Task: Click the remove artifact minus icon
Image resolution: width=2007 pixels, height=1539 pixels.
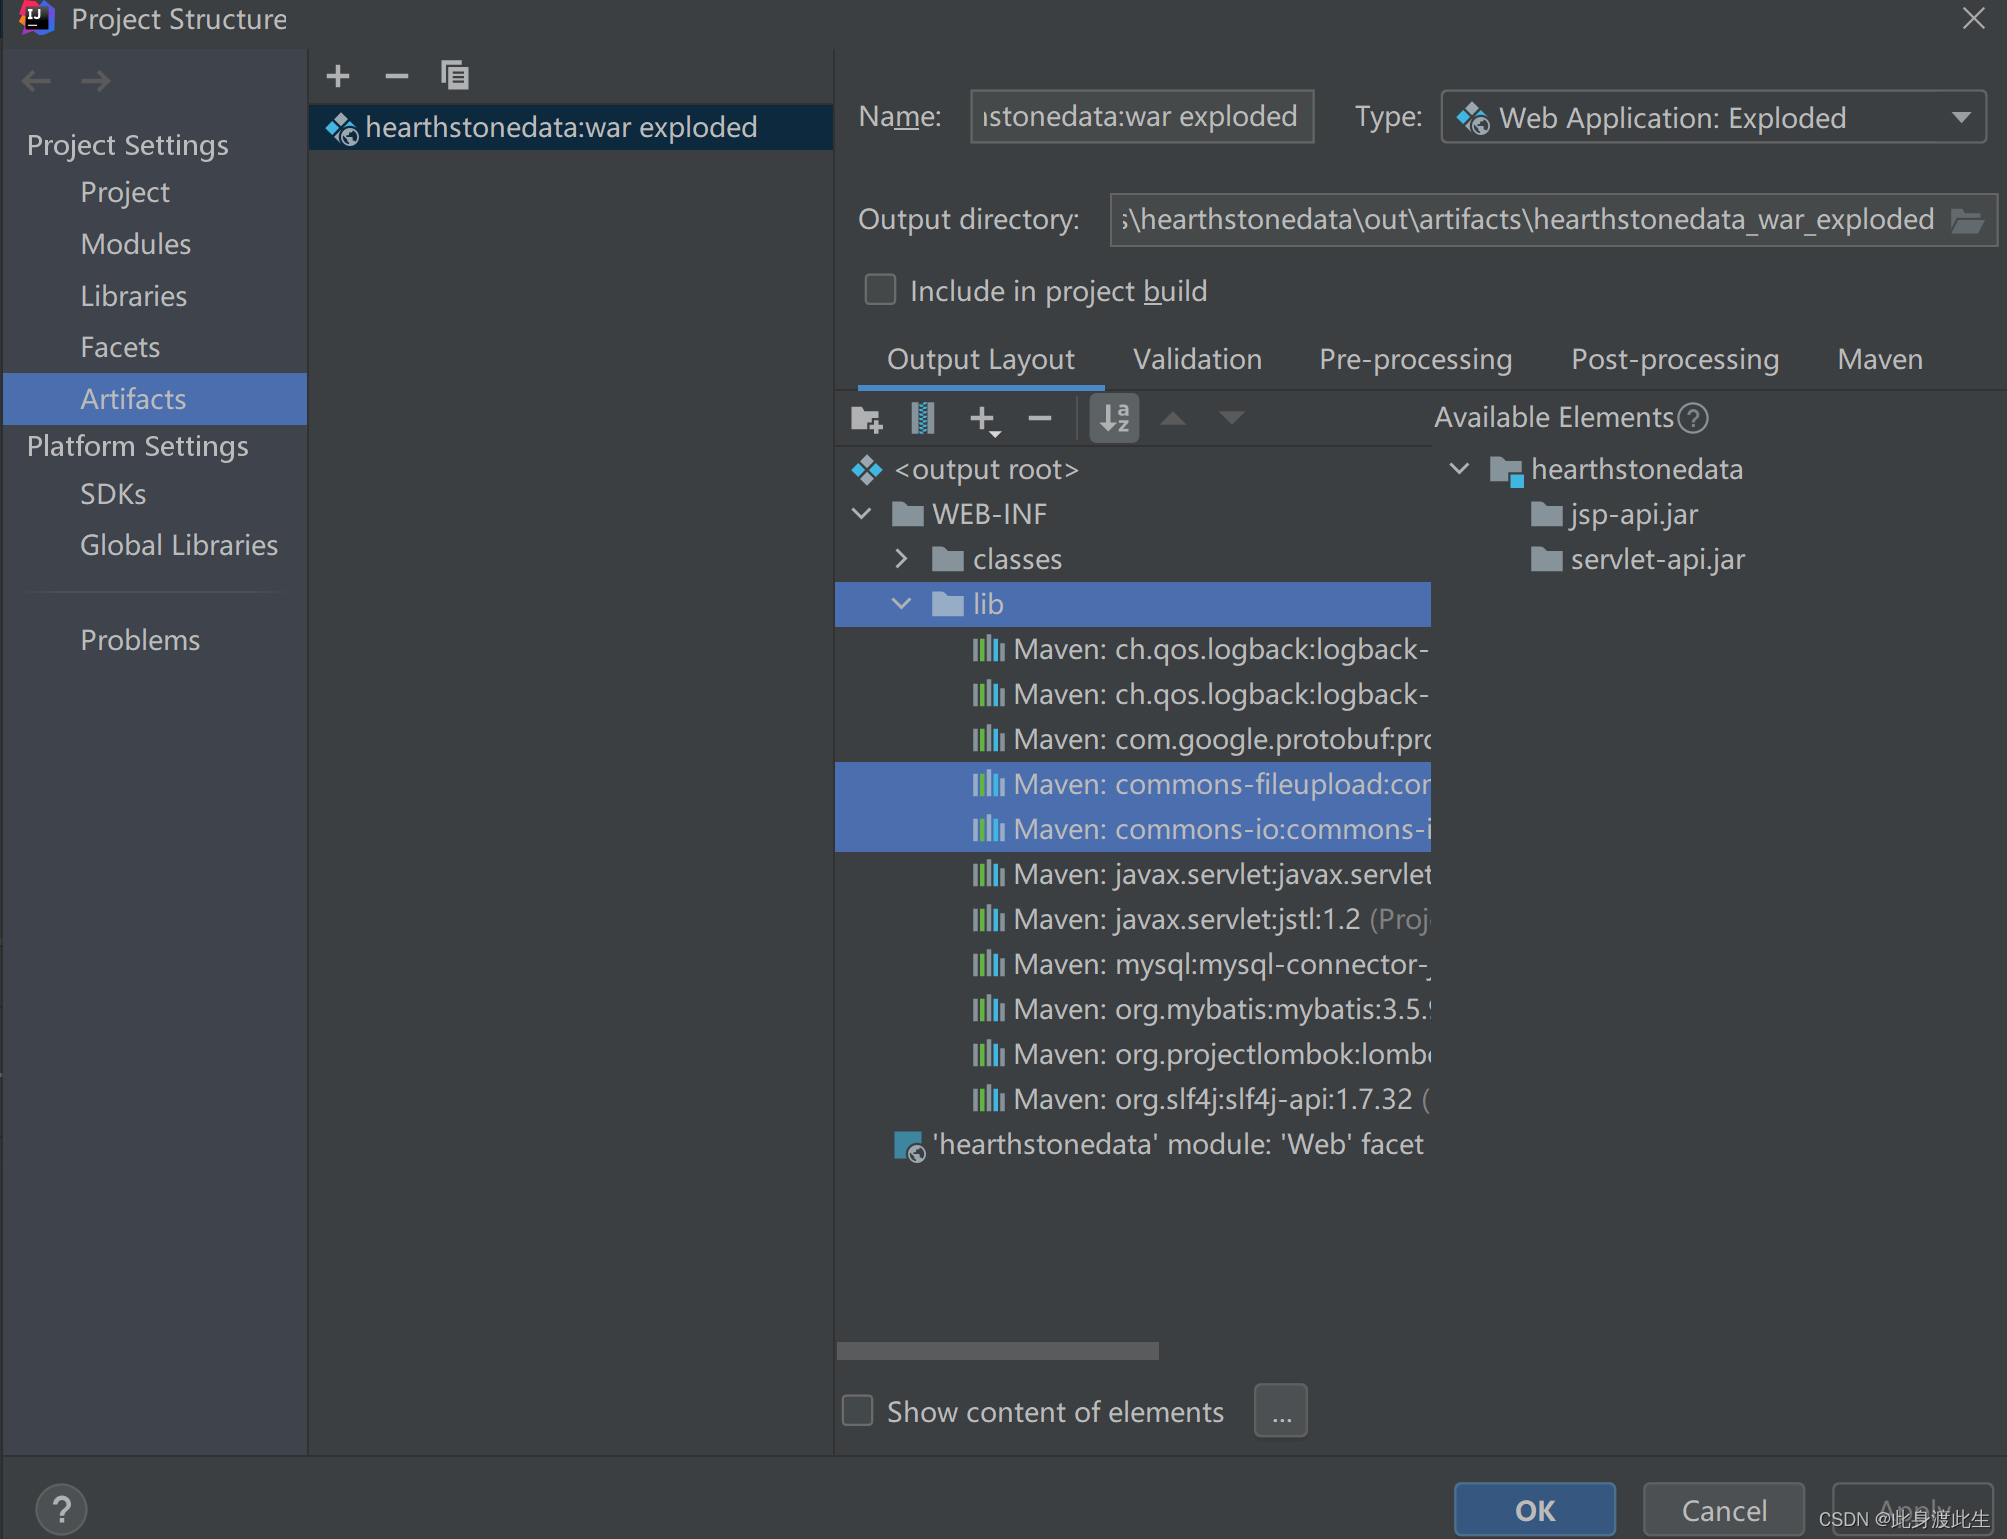Action: tap(396, 76)
